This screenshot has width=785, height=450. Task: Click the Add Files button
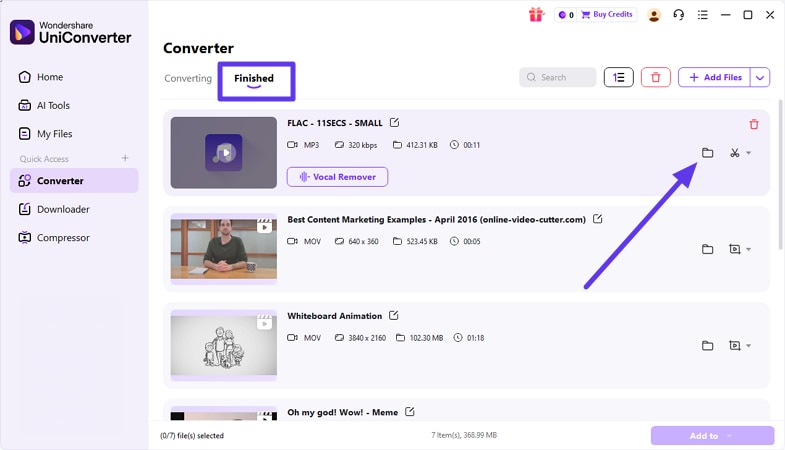click(715, 78)
